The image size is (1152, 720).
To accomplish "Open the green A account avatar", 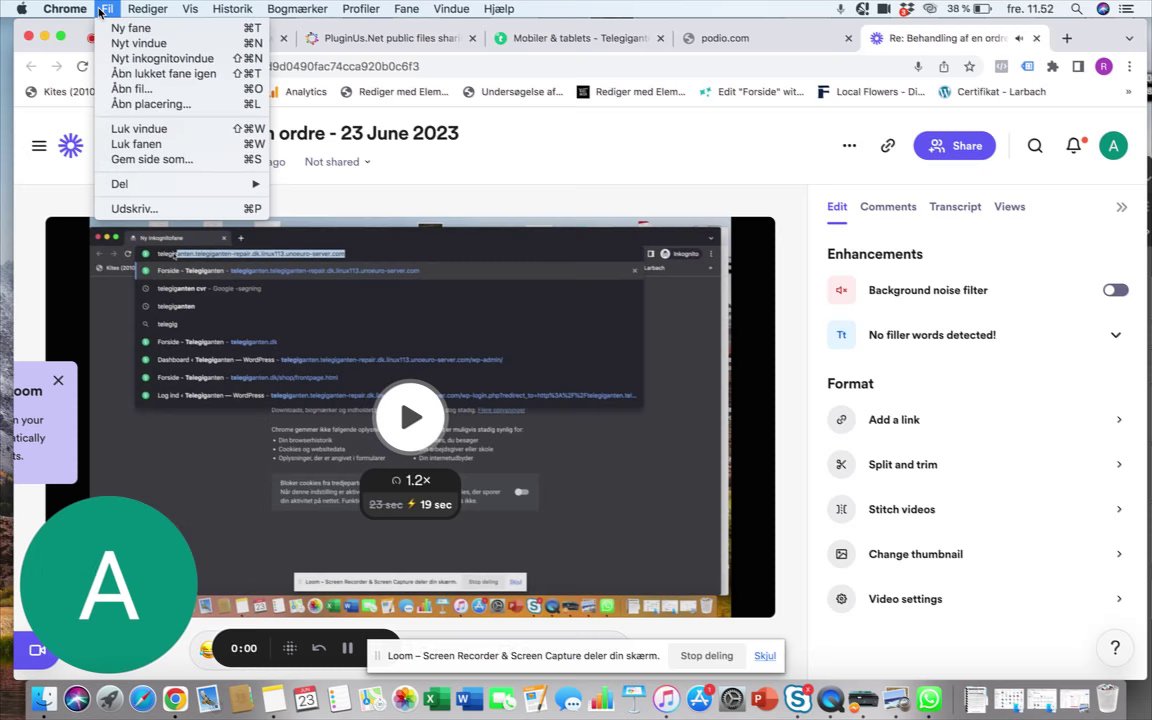I will [x=1113, y=145].
